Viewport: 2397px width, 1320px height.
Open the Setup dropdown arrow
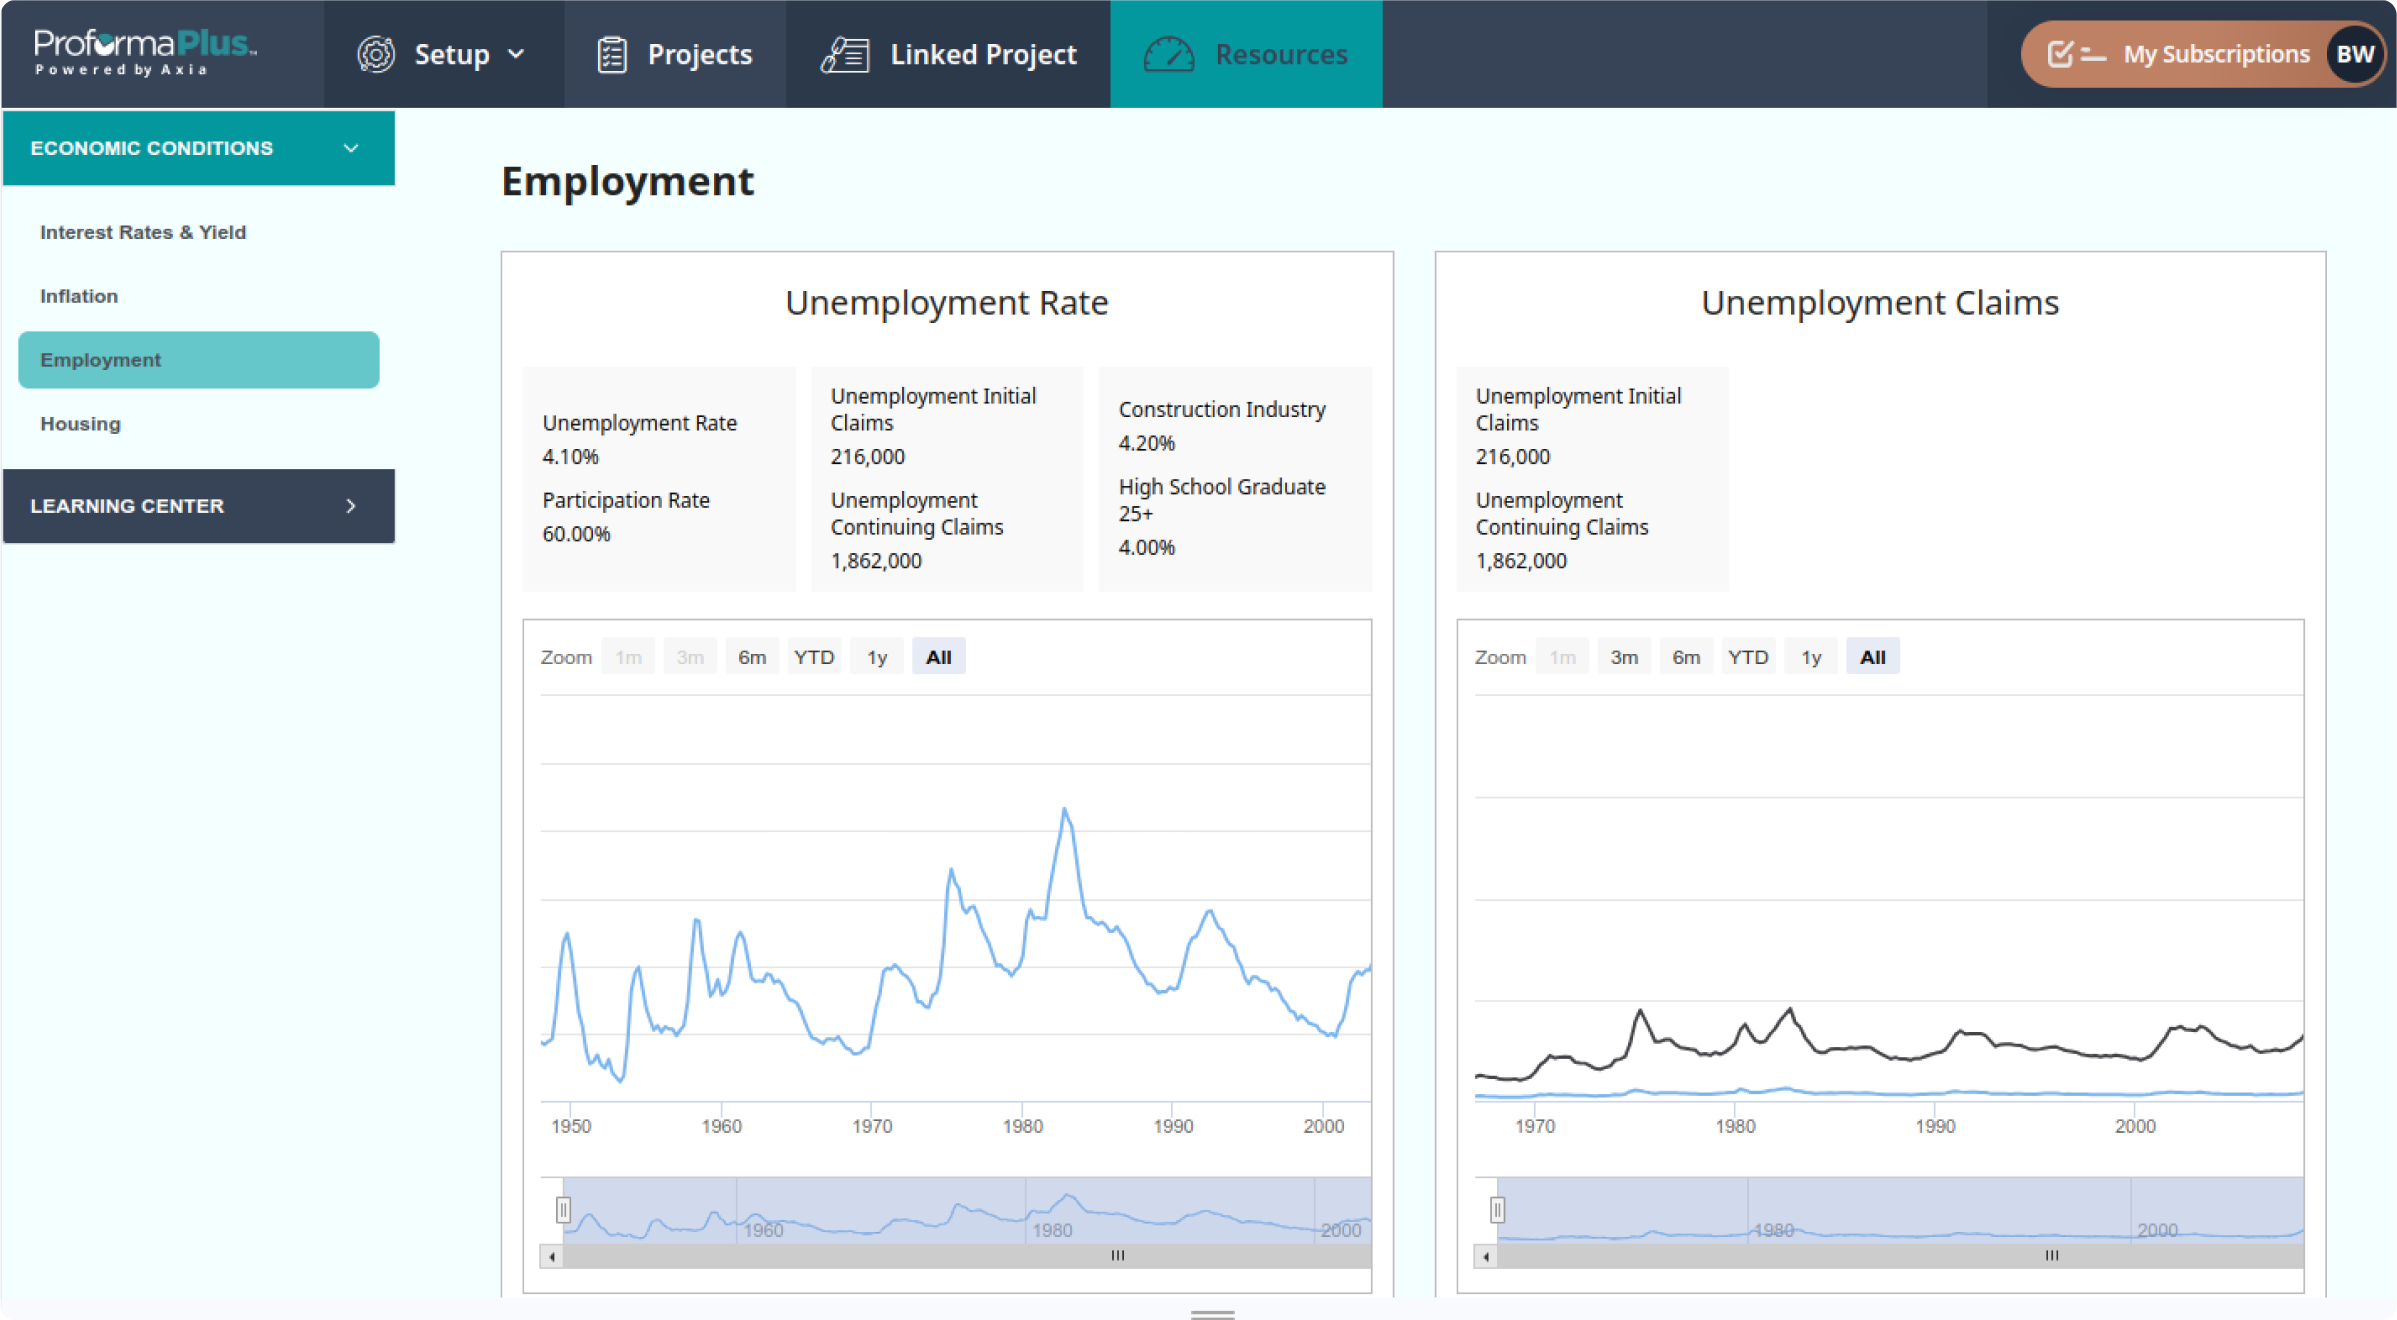click(516, 54)
